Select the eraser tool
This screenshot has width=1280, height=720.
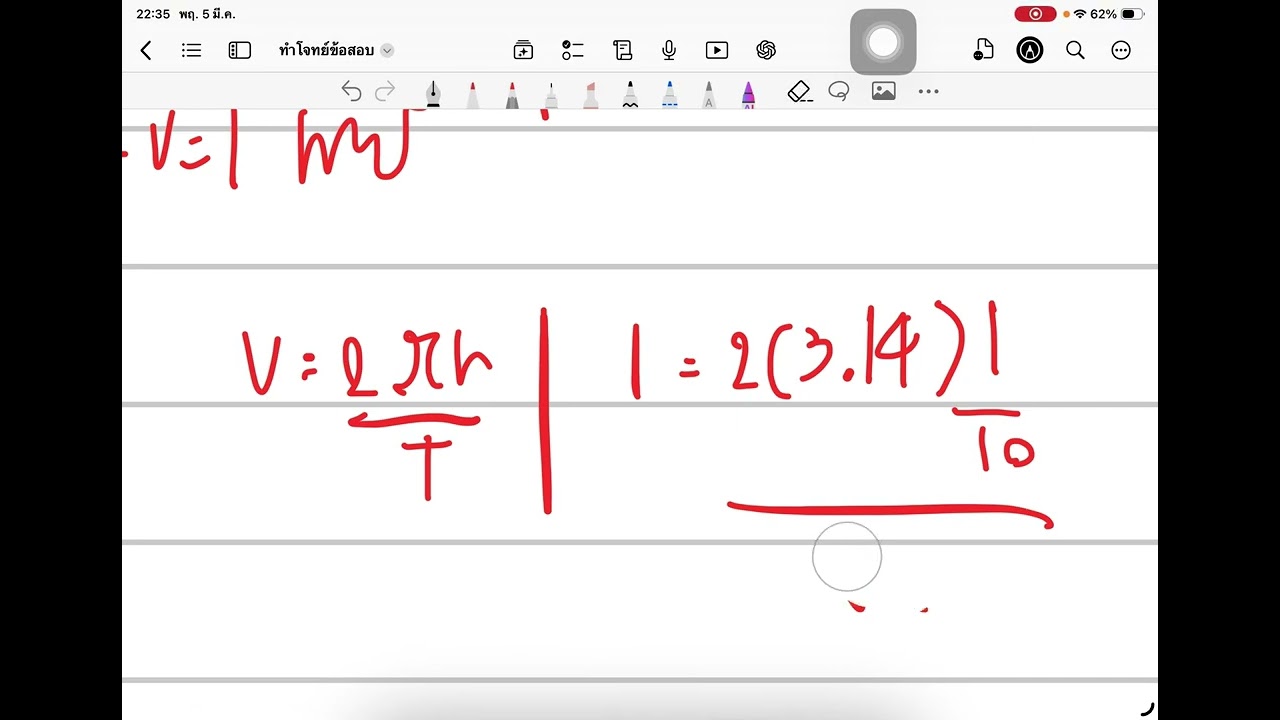pyautogui.click(x=800, y=92)
